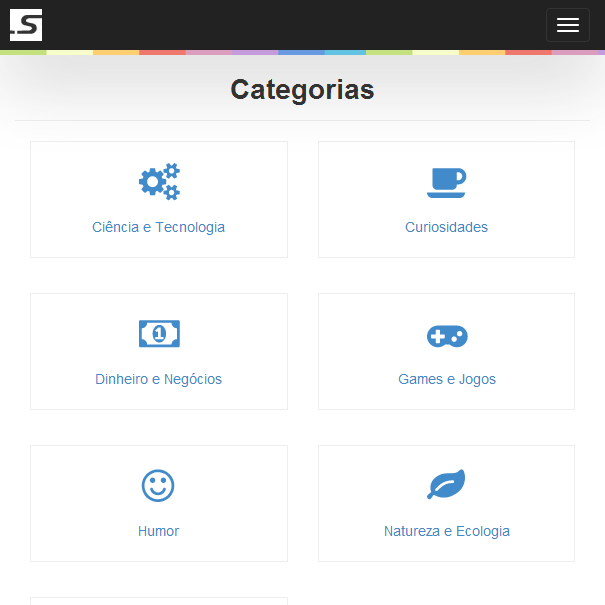Open the Ciência e Tecnologia link
Image resolution: width=605 pixels, height=605 pixels.
[158, 227]
